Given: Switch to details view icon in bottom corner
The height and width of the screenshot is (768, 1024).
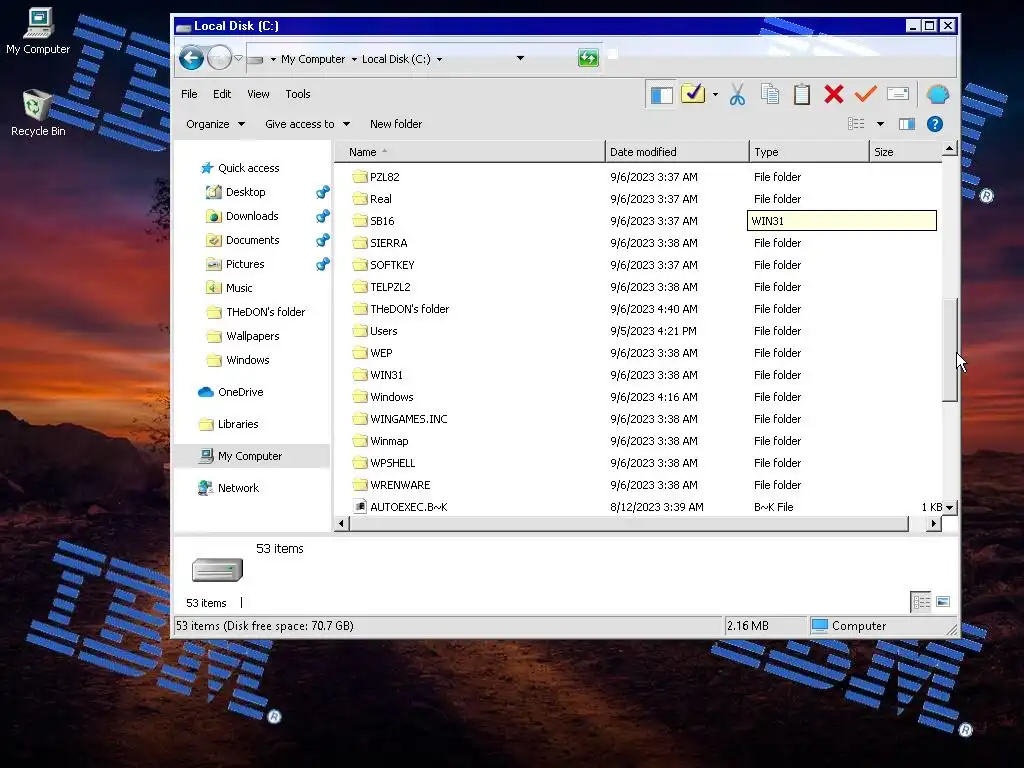Looking at the screenshot, I should 921,602.
